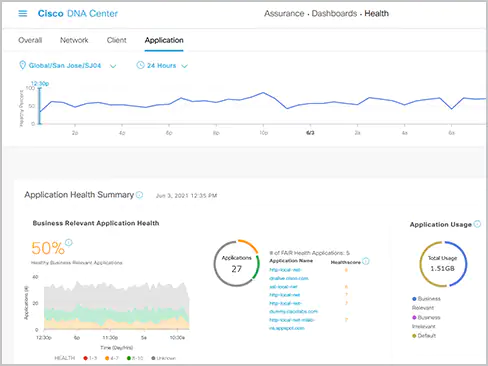The image size is (488, 366).
Task: Open info icon next to Application Health Summary
Action: pos(140,195)
